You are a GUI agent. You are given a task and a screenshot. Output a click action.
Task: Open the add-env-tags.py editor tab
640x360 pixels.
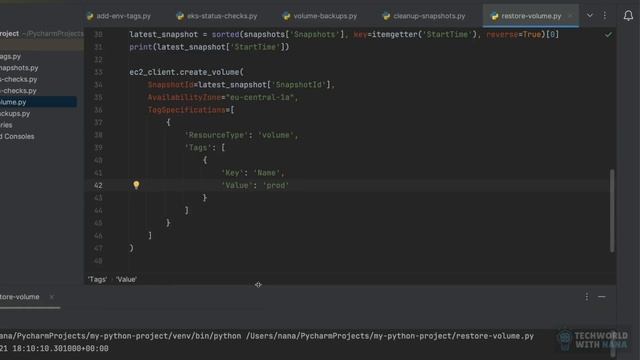point(119,16)
